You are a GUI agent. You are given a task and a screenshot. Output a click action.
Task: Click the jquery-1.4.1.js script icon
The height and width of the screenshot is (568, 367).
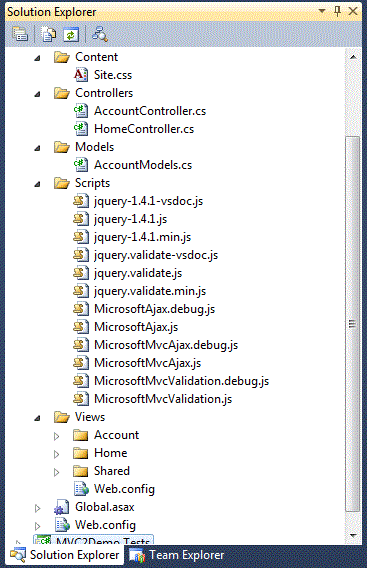click(x=81, y=219)
